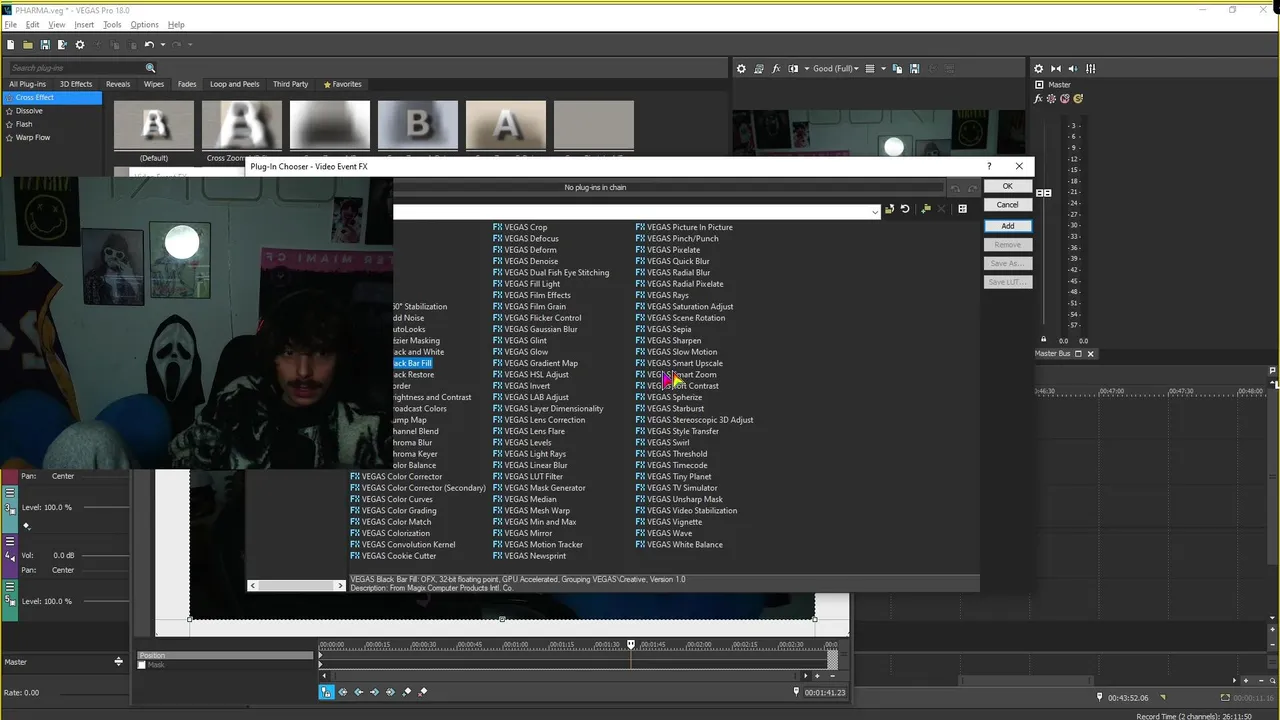This screenshot has width=1280, height=720.
Task: Toggle the Mask checkbox in keyframe panel
Action: [x=142, y=665]
